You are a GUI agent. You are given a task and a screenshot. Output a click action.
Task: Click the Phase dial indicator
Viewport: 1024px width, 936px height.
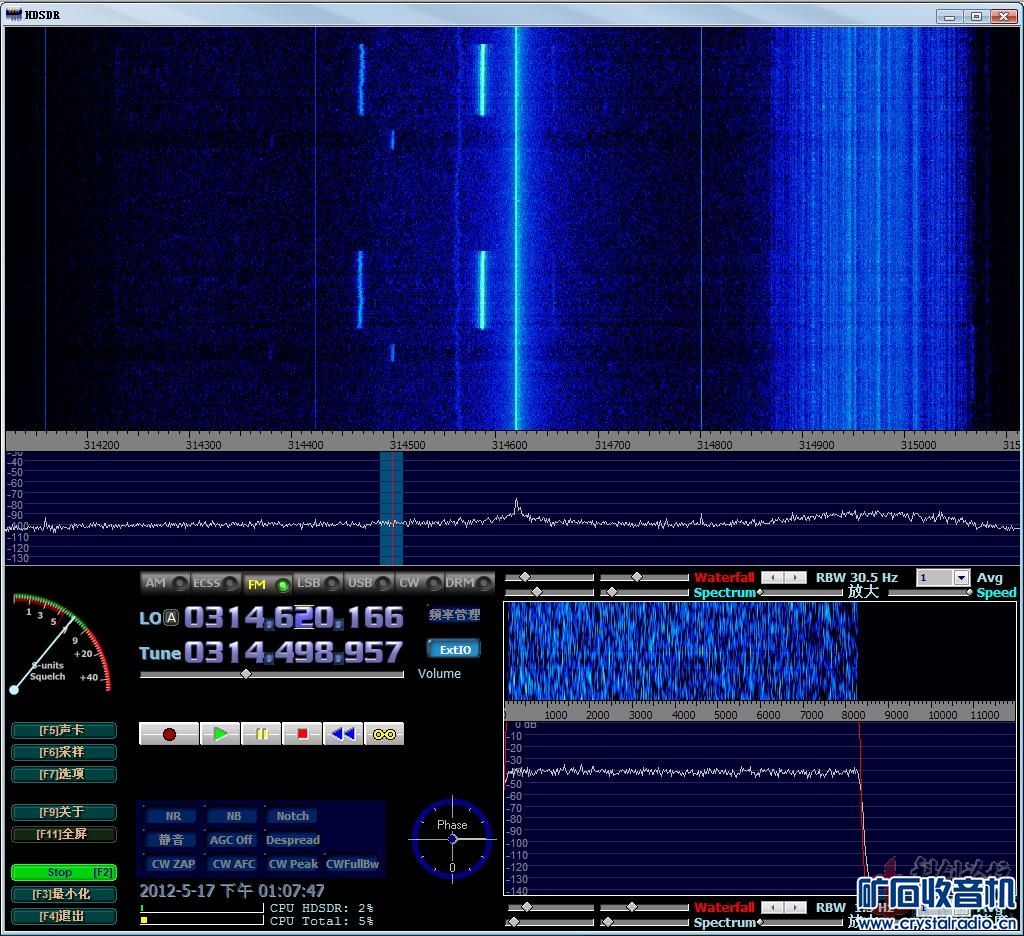452,838
